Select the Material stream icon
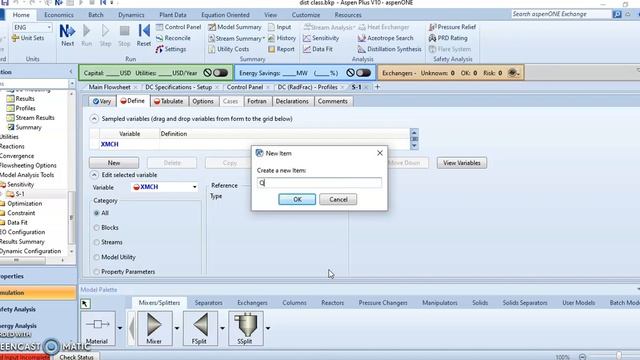Viewport: 640px width, 360px height. [x=98, y=328]
